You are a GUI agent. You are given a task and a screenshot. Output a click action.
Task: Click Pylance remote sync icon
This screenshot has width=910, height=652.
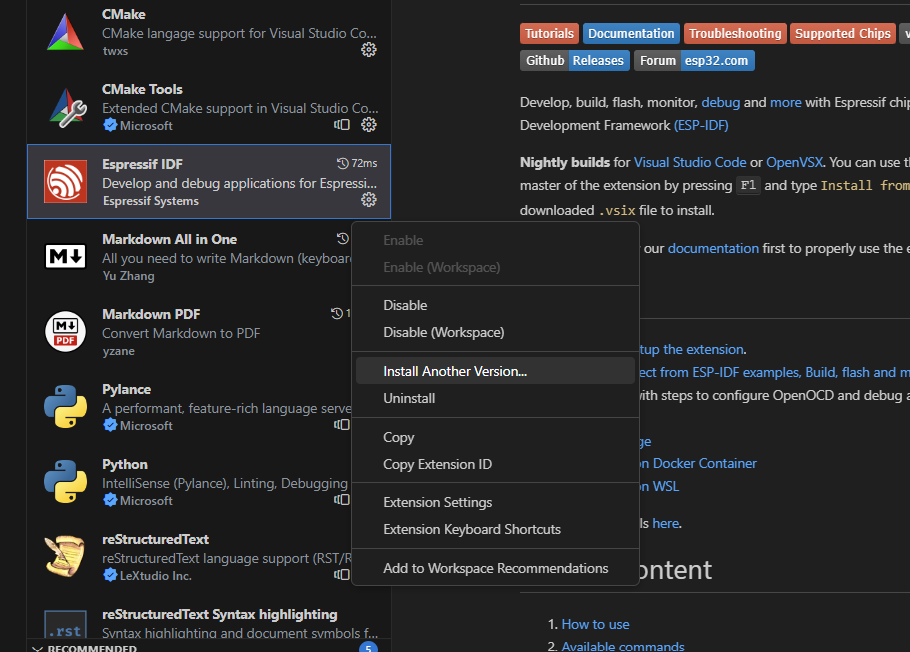[342, 425]
